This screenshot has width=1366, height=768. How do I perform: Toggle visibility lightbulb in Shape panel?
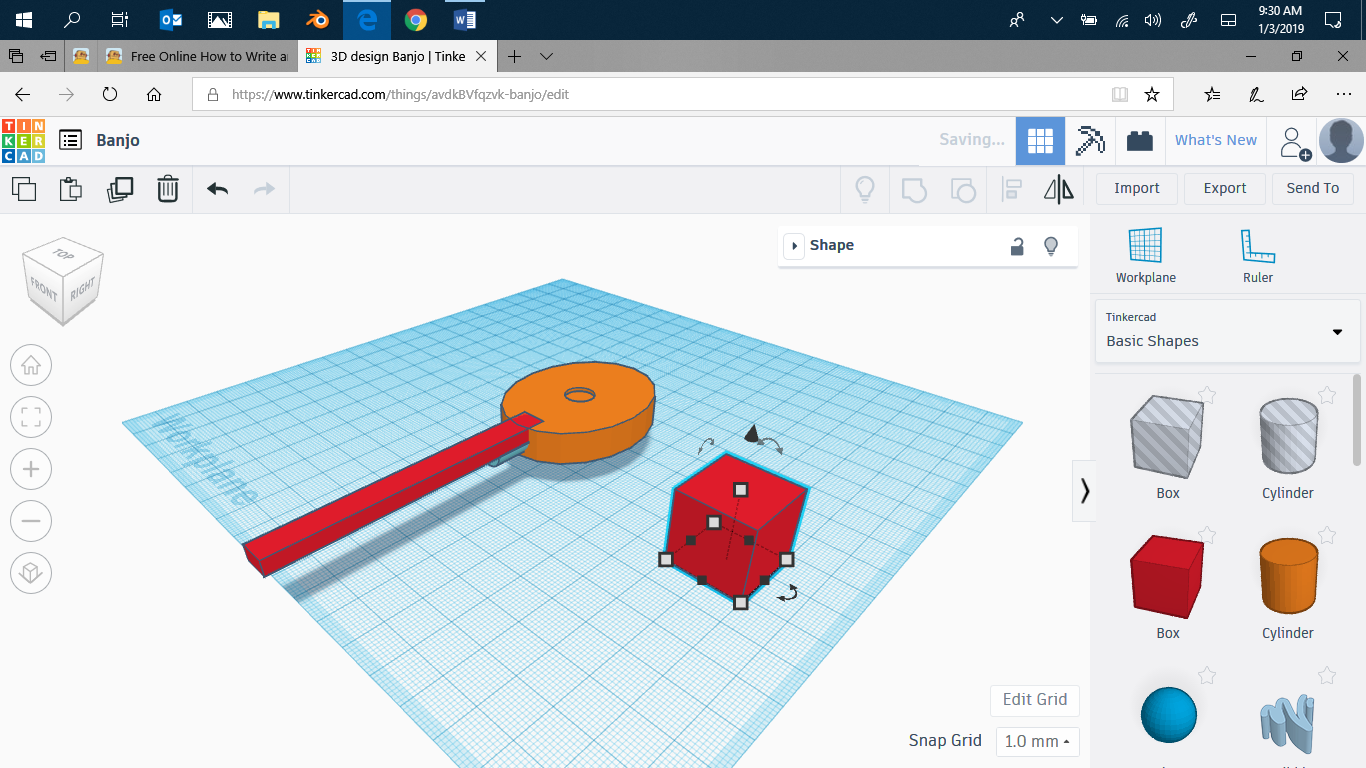pyautogui.click(x=1051, y=246)
